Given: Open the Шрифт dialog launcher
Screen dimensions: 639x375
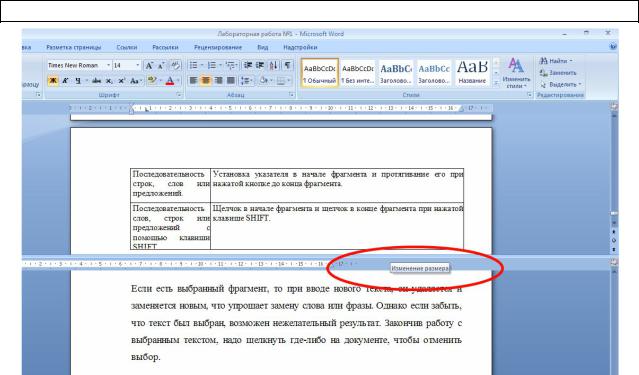Looking at the screenshot, I should pos(178,95).
